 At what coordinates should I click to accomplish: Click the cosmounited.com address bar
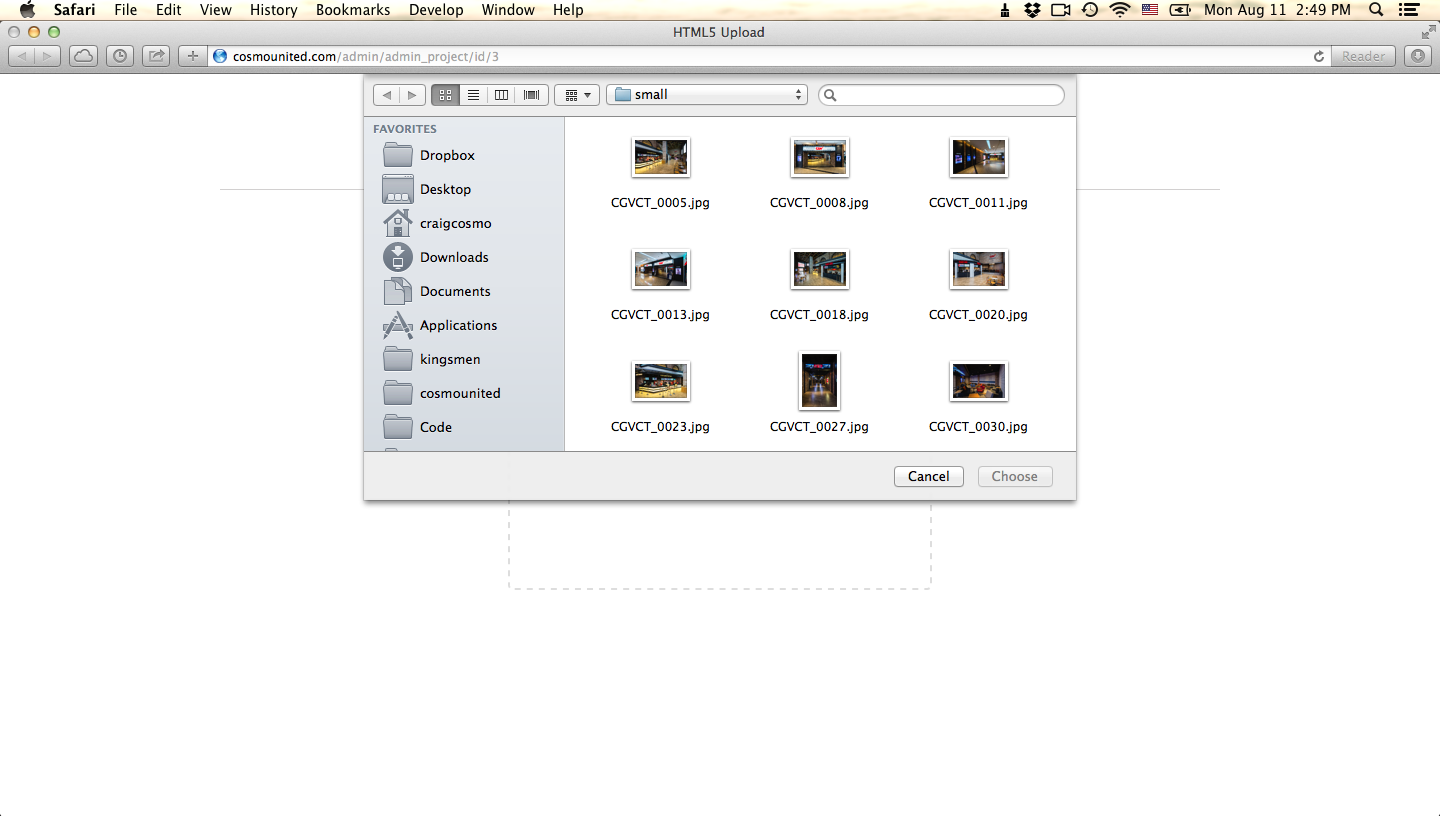click(760, 56)
